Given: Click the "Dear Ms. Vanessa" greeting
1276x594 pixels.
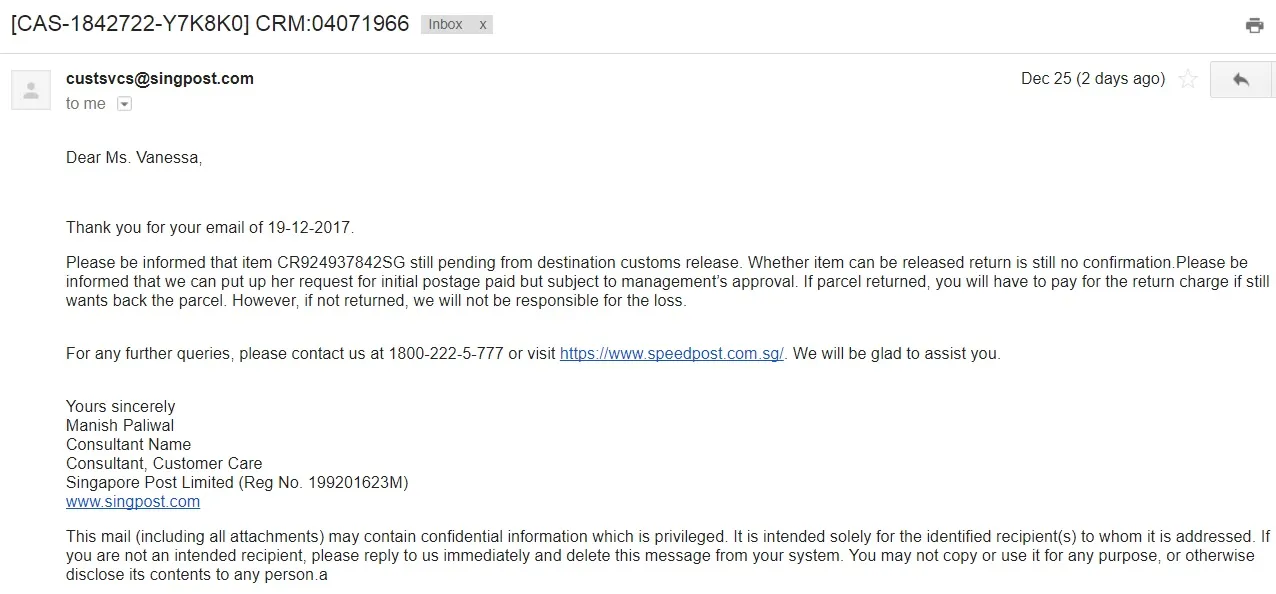Looking at the screenshot, I should [x=134, y=157].
